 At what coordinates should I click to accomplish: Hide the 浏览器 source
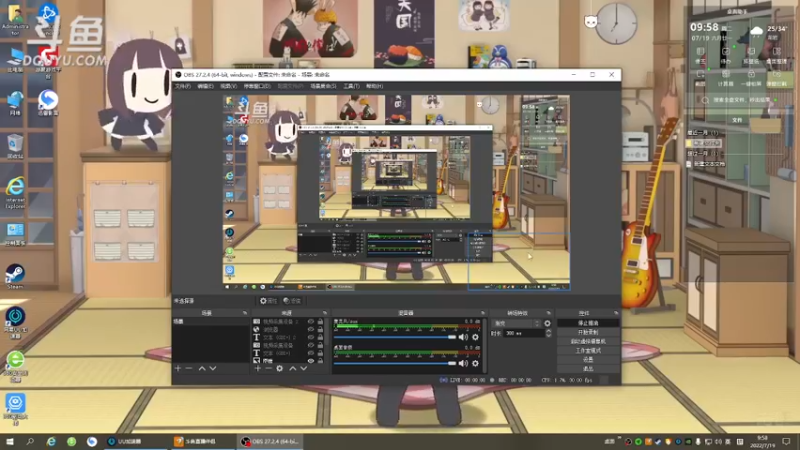tap(311, 330)
